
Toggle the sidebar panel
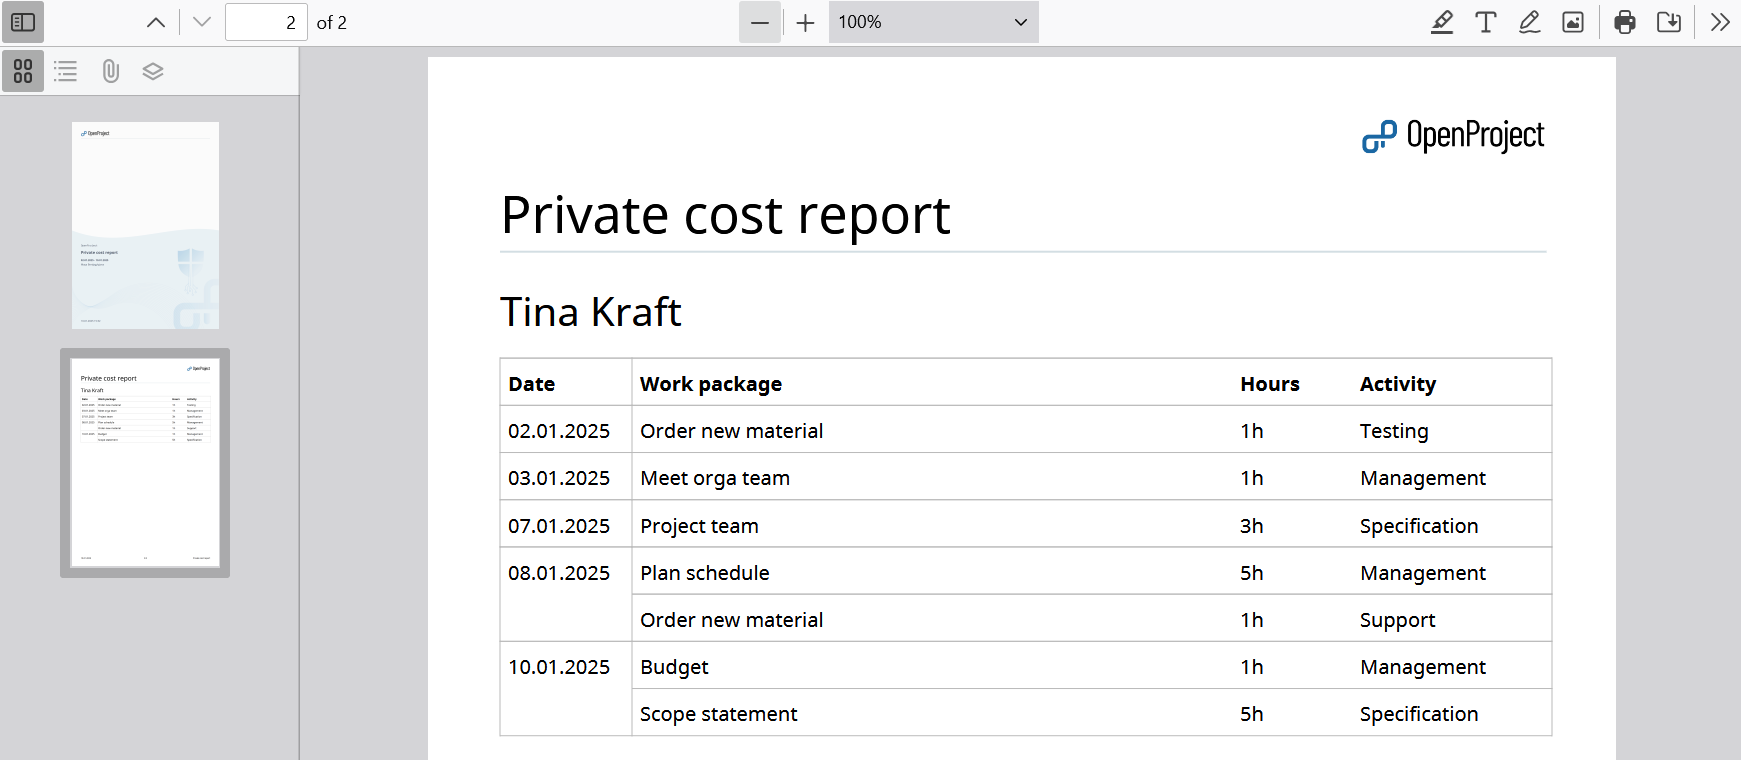[23, 22]
